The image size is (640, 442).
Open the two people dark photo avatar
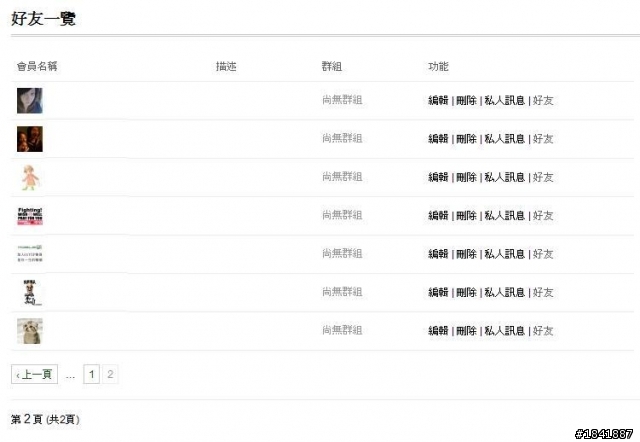pos(30,139)
